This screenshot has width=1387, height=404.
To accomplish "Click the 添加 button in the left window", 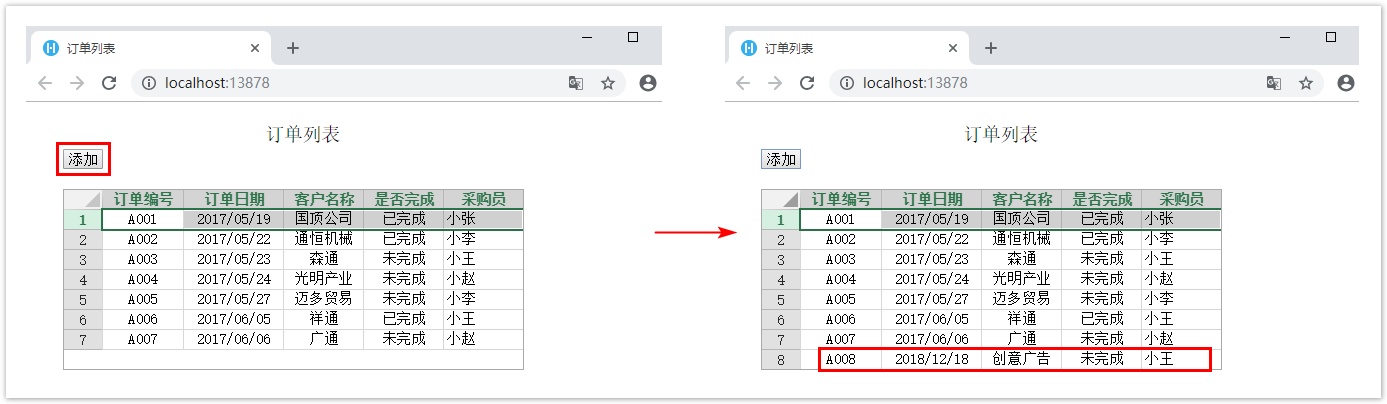I will (x=83, y=159).
